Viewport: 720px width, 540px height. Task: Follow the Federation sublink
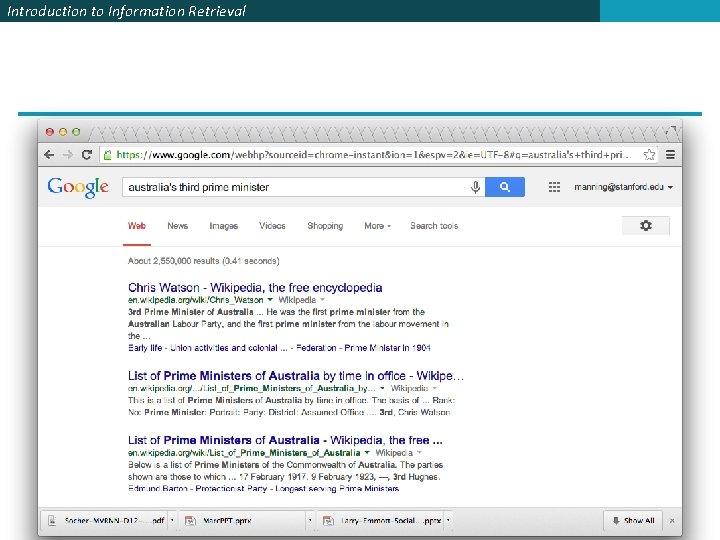316,348
